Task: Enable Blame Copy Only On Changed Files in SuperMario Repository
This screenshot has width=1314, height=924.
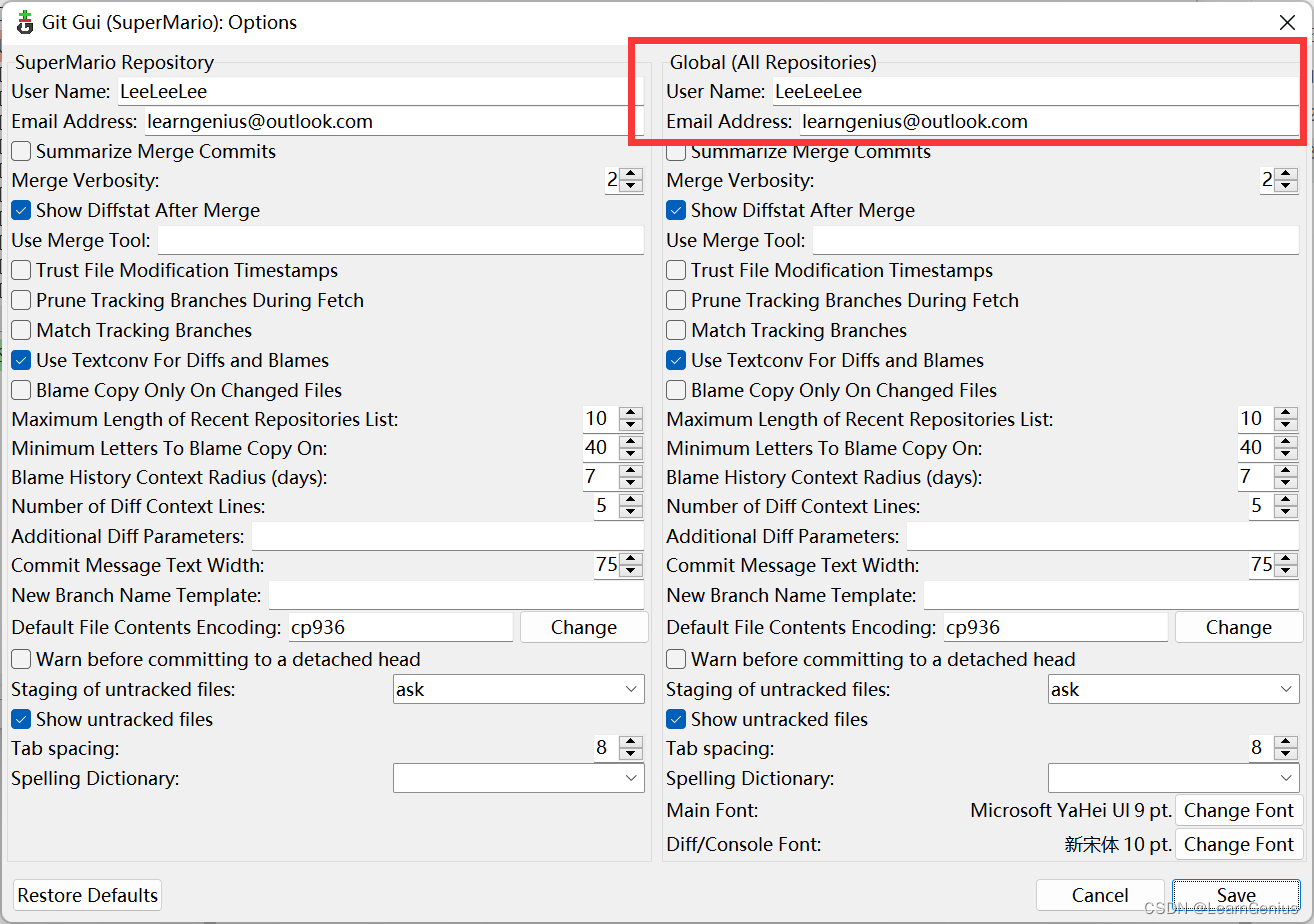Action: click(21, 391)
